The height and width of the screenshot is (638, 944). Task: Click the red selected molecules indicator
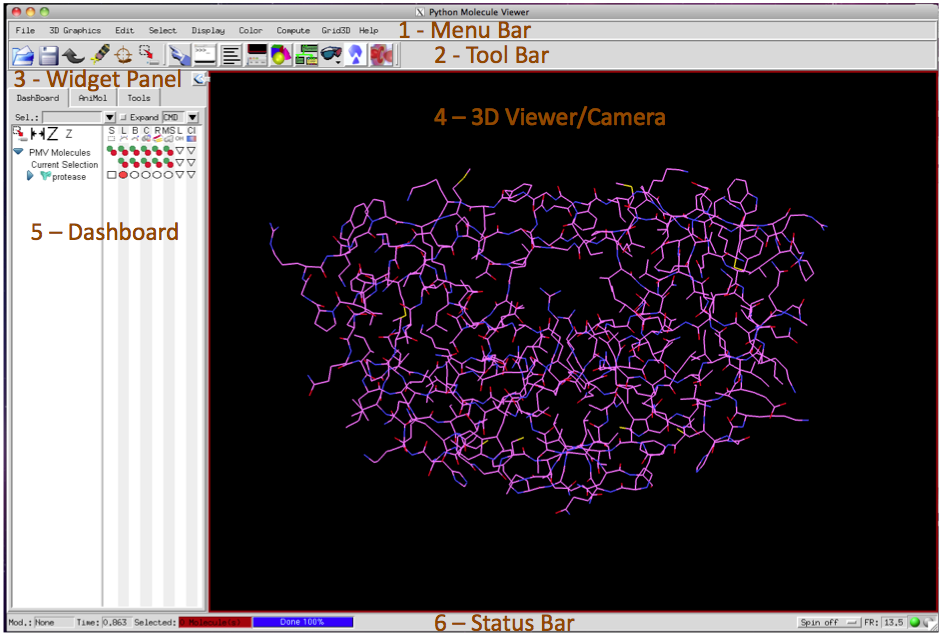pos(215,622)
